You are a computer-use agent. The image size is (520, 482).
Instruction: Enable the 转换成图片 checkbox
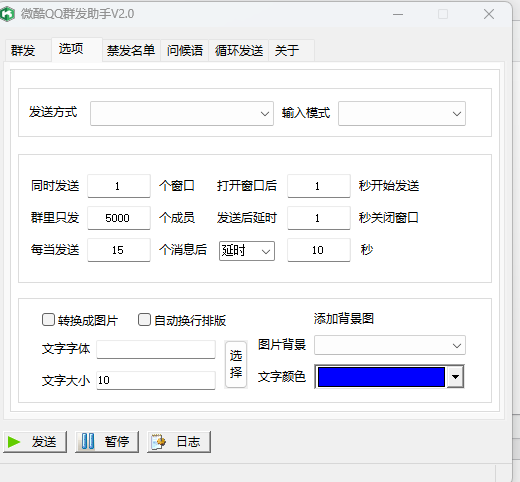coord(48,319)
